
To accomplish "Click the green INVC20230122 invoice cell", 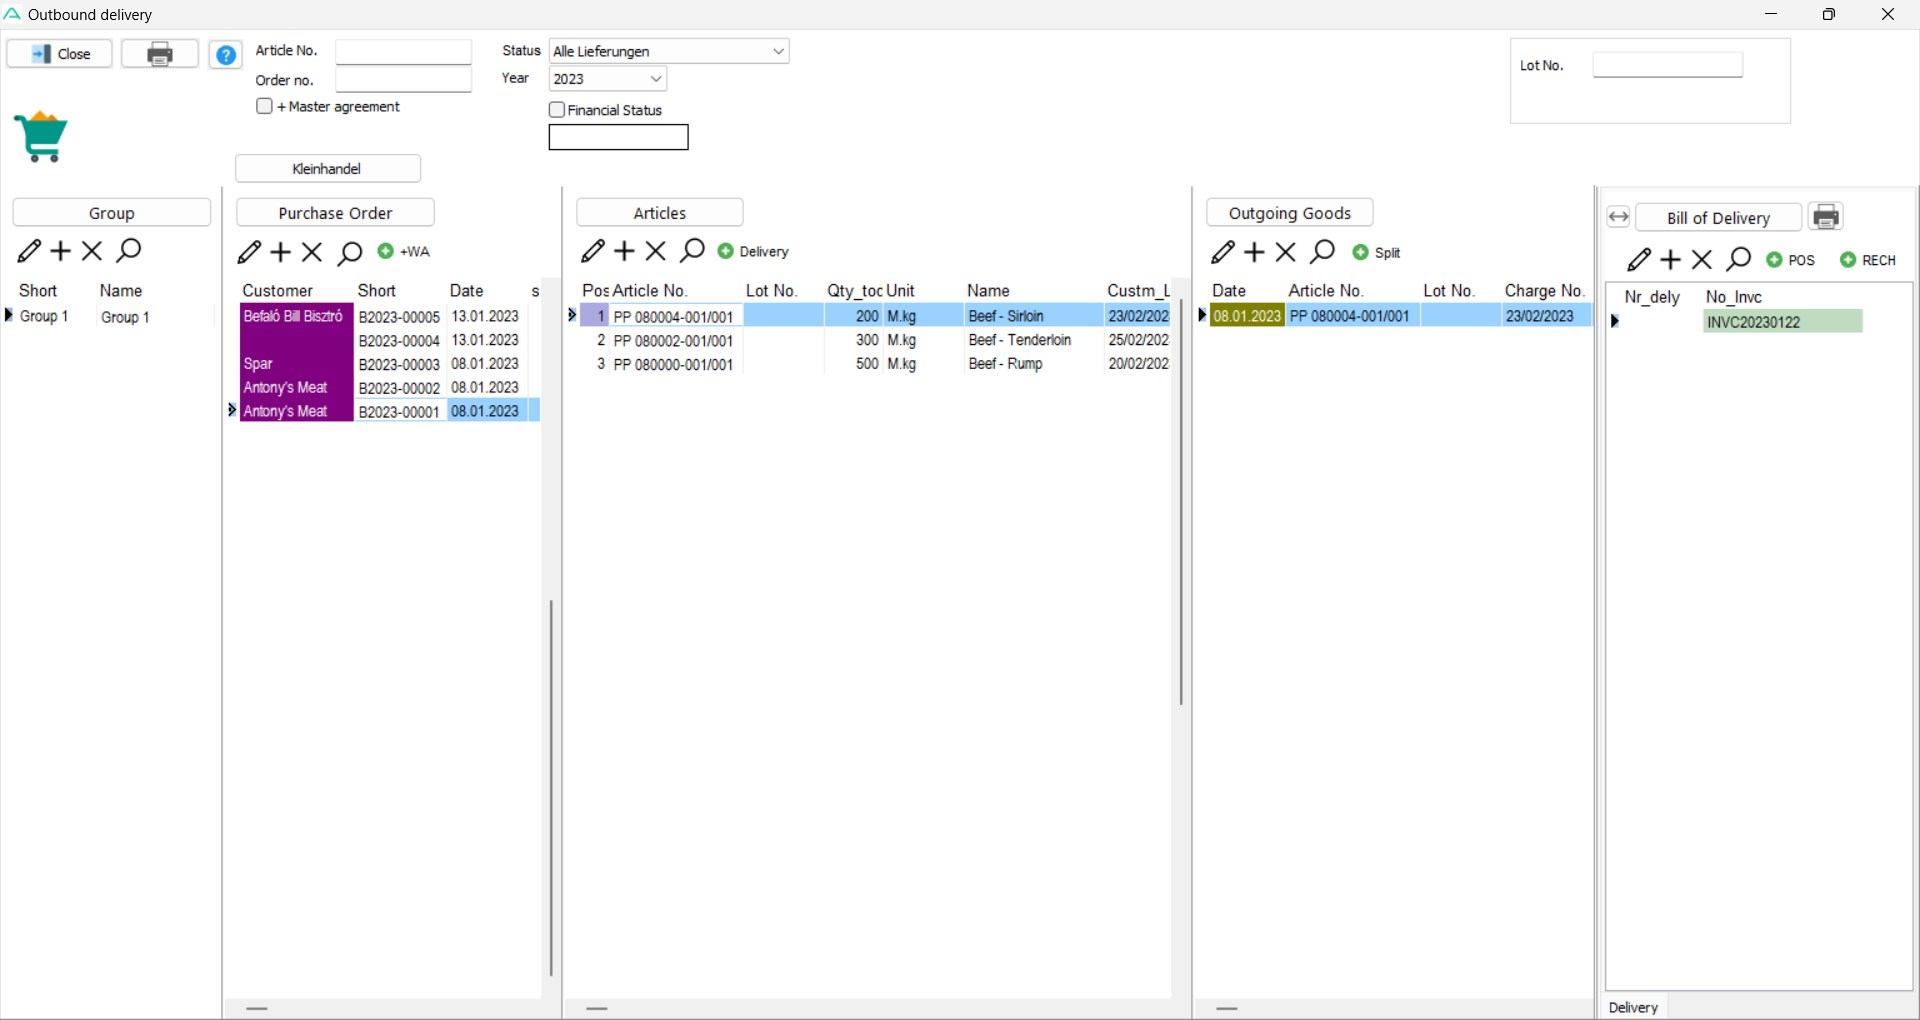I will pyautogui.click(x=1782, y=322).
